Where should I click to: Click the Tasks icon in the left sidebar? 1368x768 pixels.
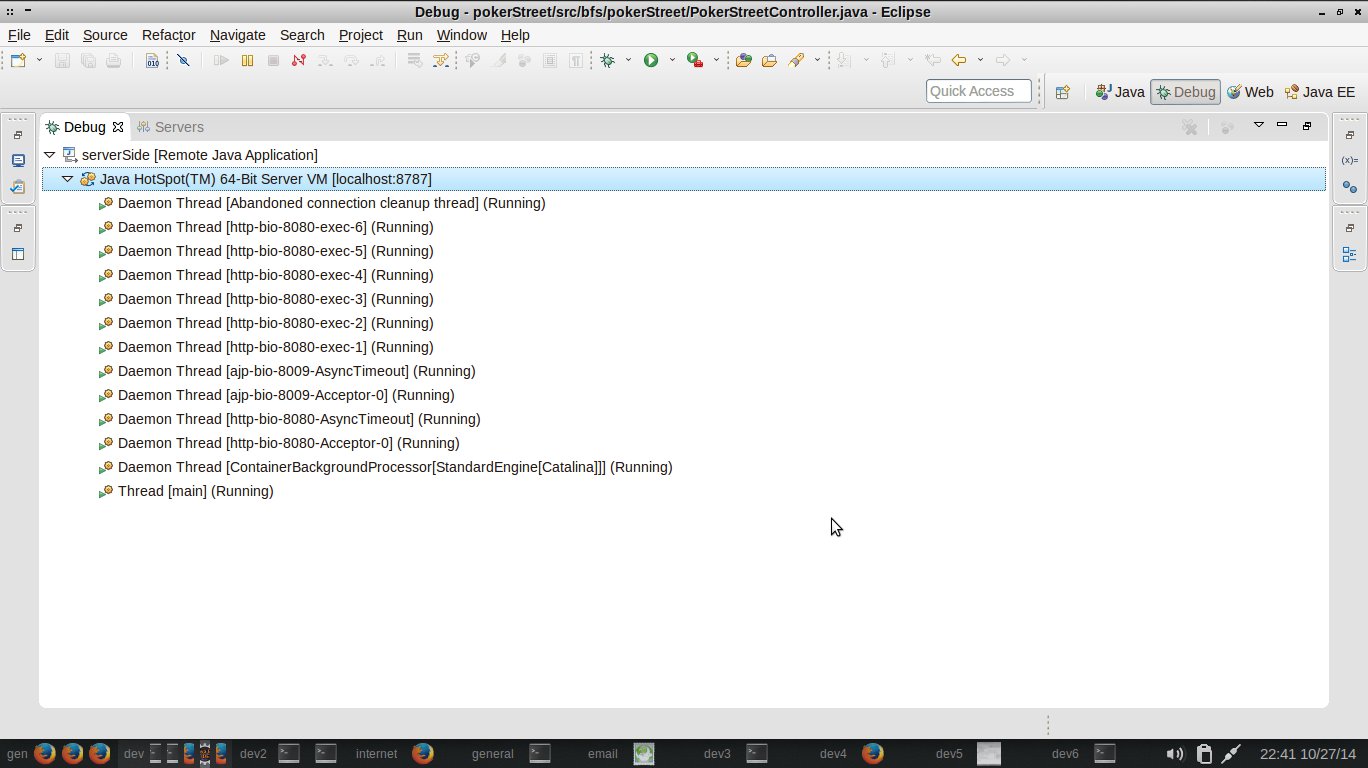18,187
